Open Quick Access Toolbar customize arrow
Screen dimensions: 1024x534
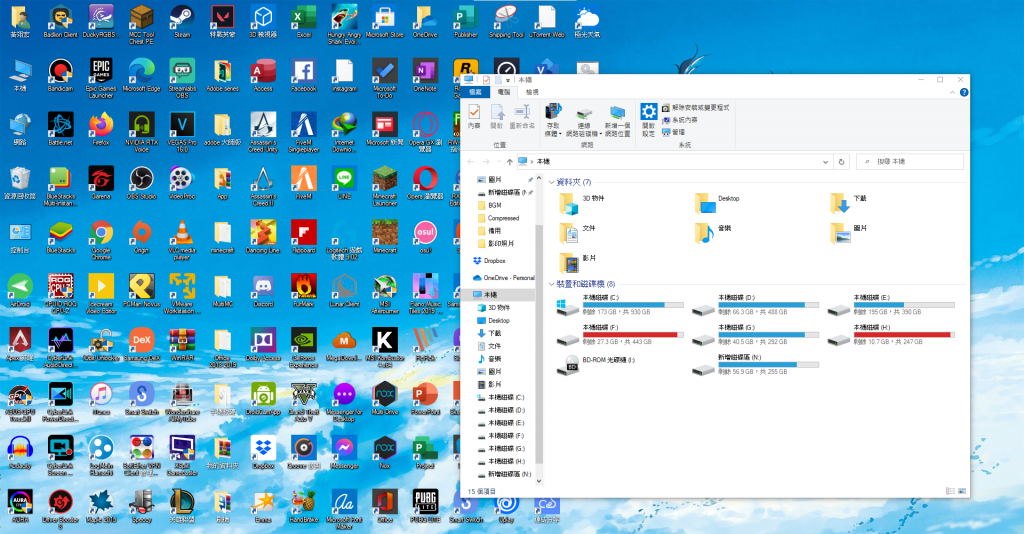tap(507, 80)
